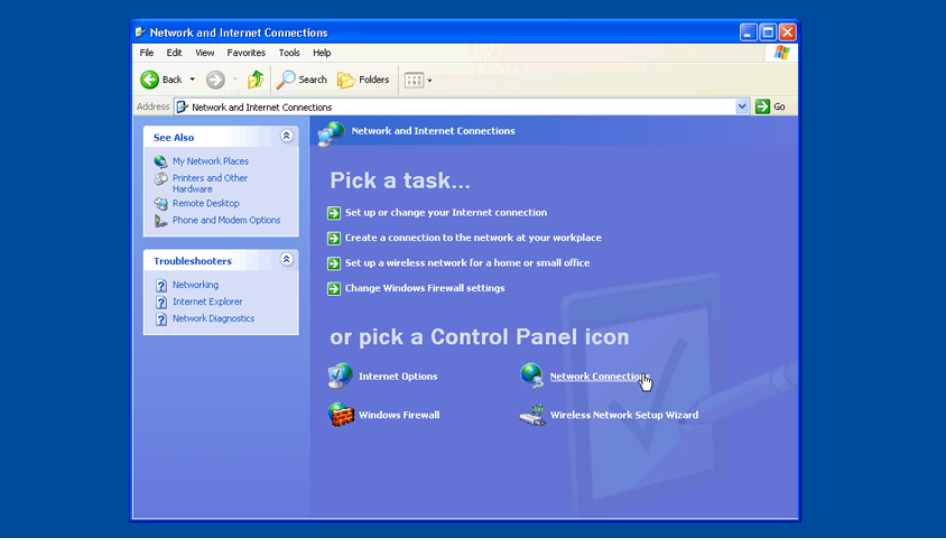This screenshot has height=541, width=946.
Task: Click the Internet Explorer troubleshooter help icon
Action: pyautogui.click(x=161, y=302)
